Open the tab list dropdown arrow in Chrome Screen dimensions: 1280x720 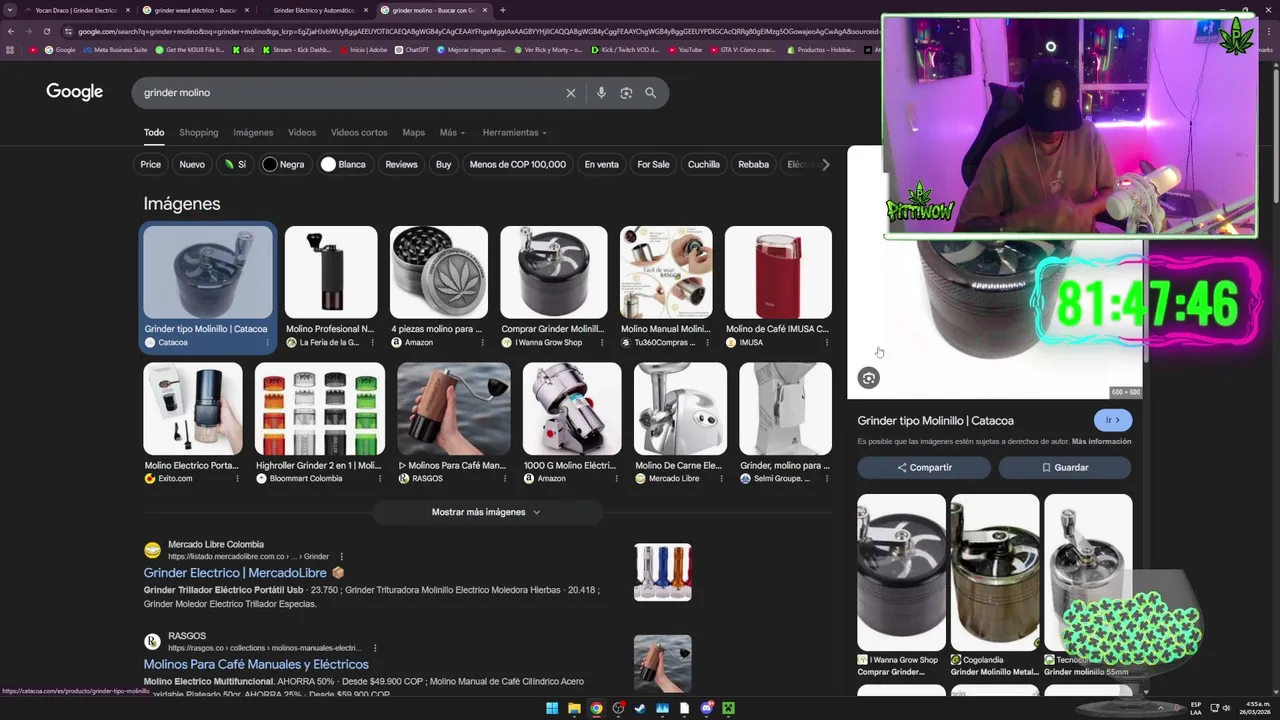[9, 10]
